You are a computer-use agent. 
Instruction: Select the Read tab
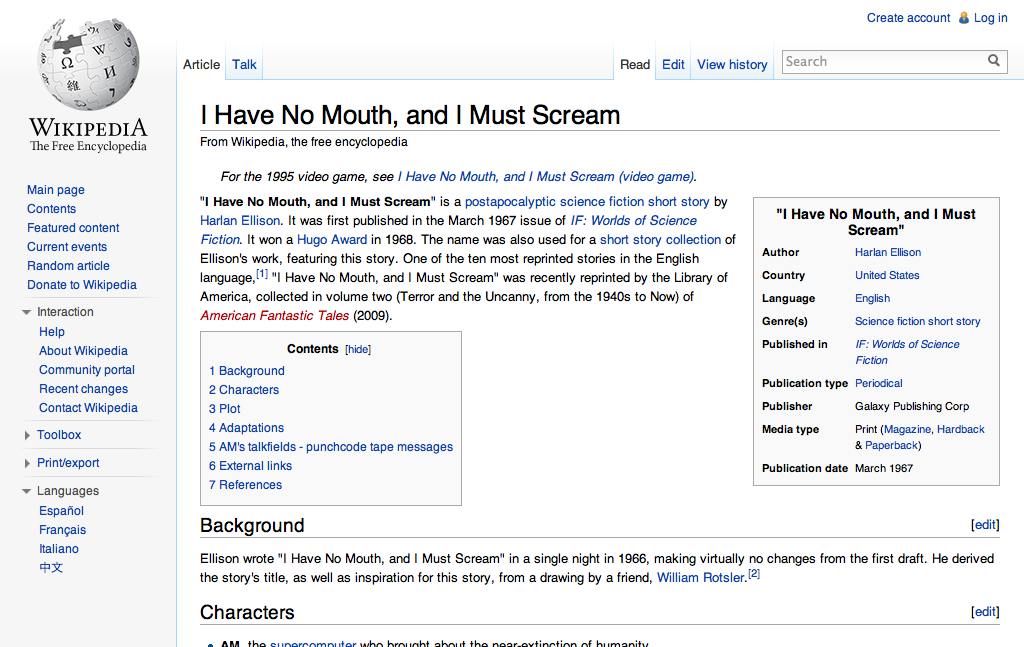tap(635, 65)
